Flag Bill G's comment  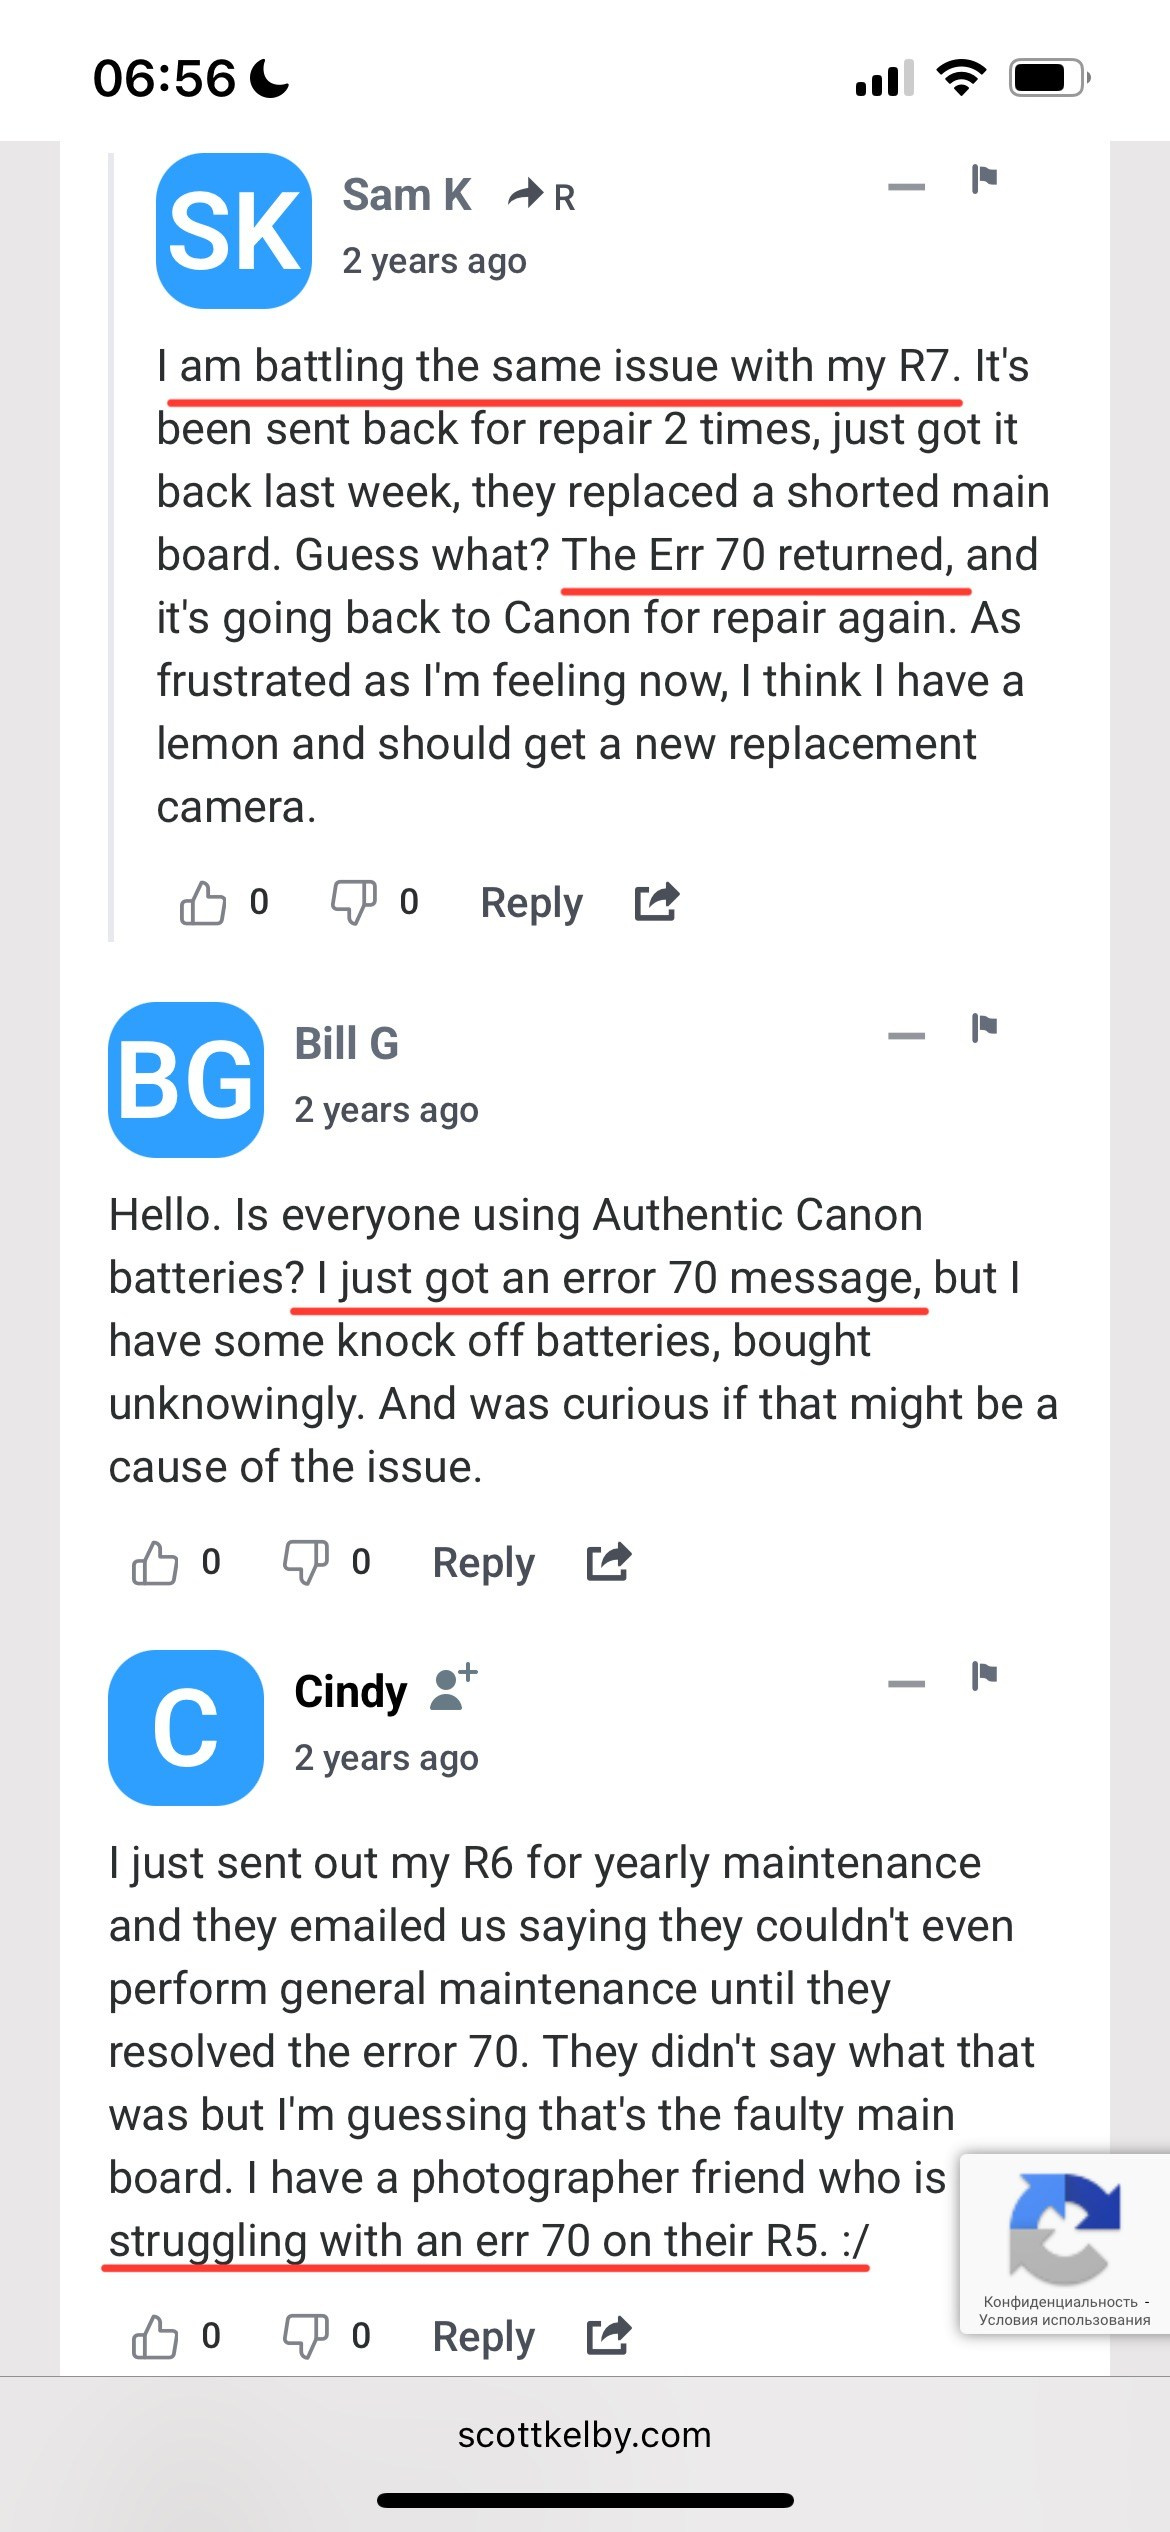(984, 1028)
